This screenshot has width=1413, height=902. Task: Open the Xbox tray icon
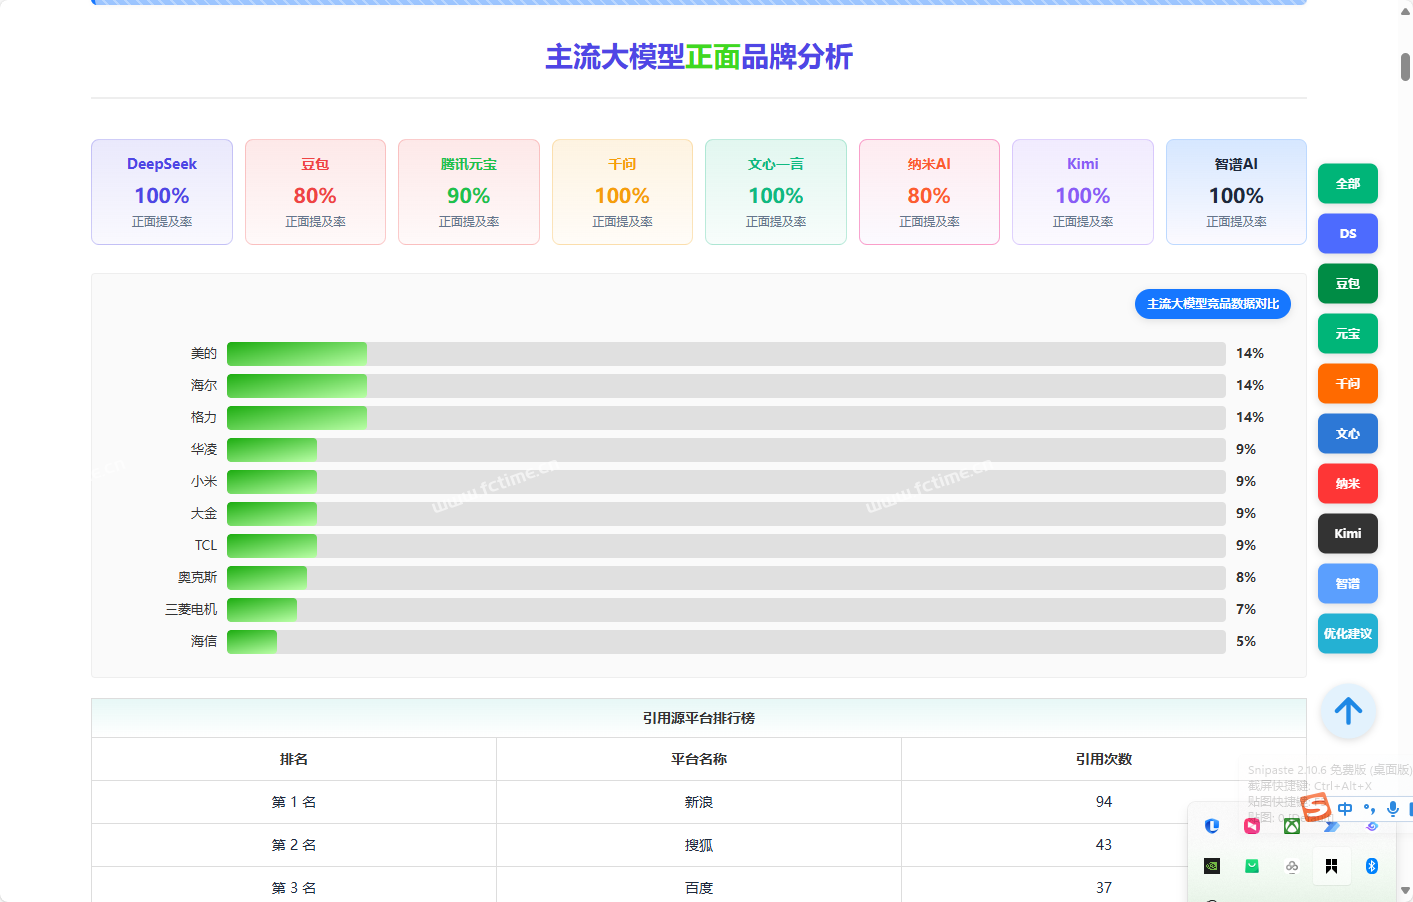coord(1292,826)
